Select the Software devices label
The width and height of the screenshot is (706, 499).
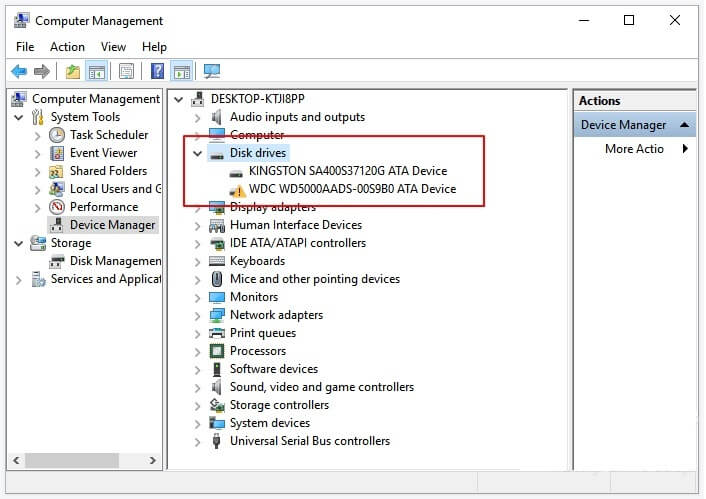(274, 369)
